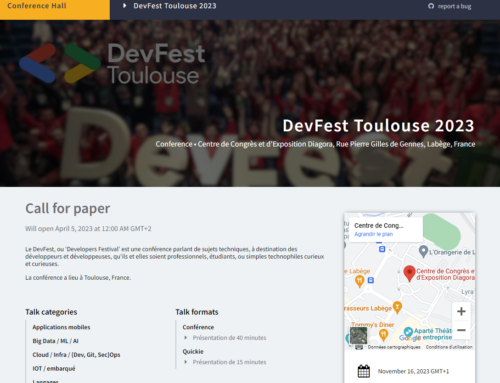Click the Aparté Théâtre entreprise teal marker

point(408,332)
